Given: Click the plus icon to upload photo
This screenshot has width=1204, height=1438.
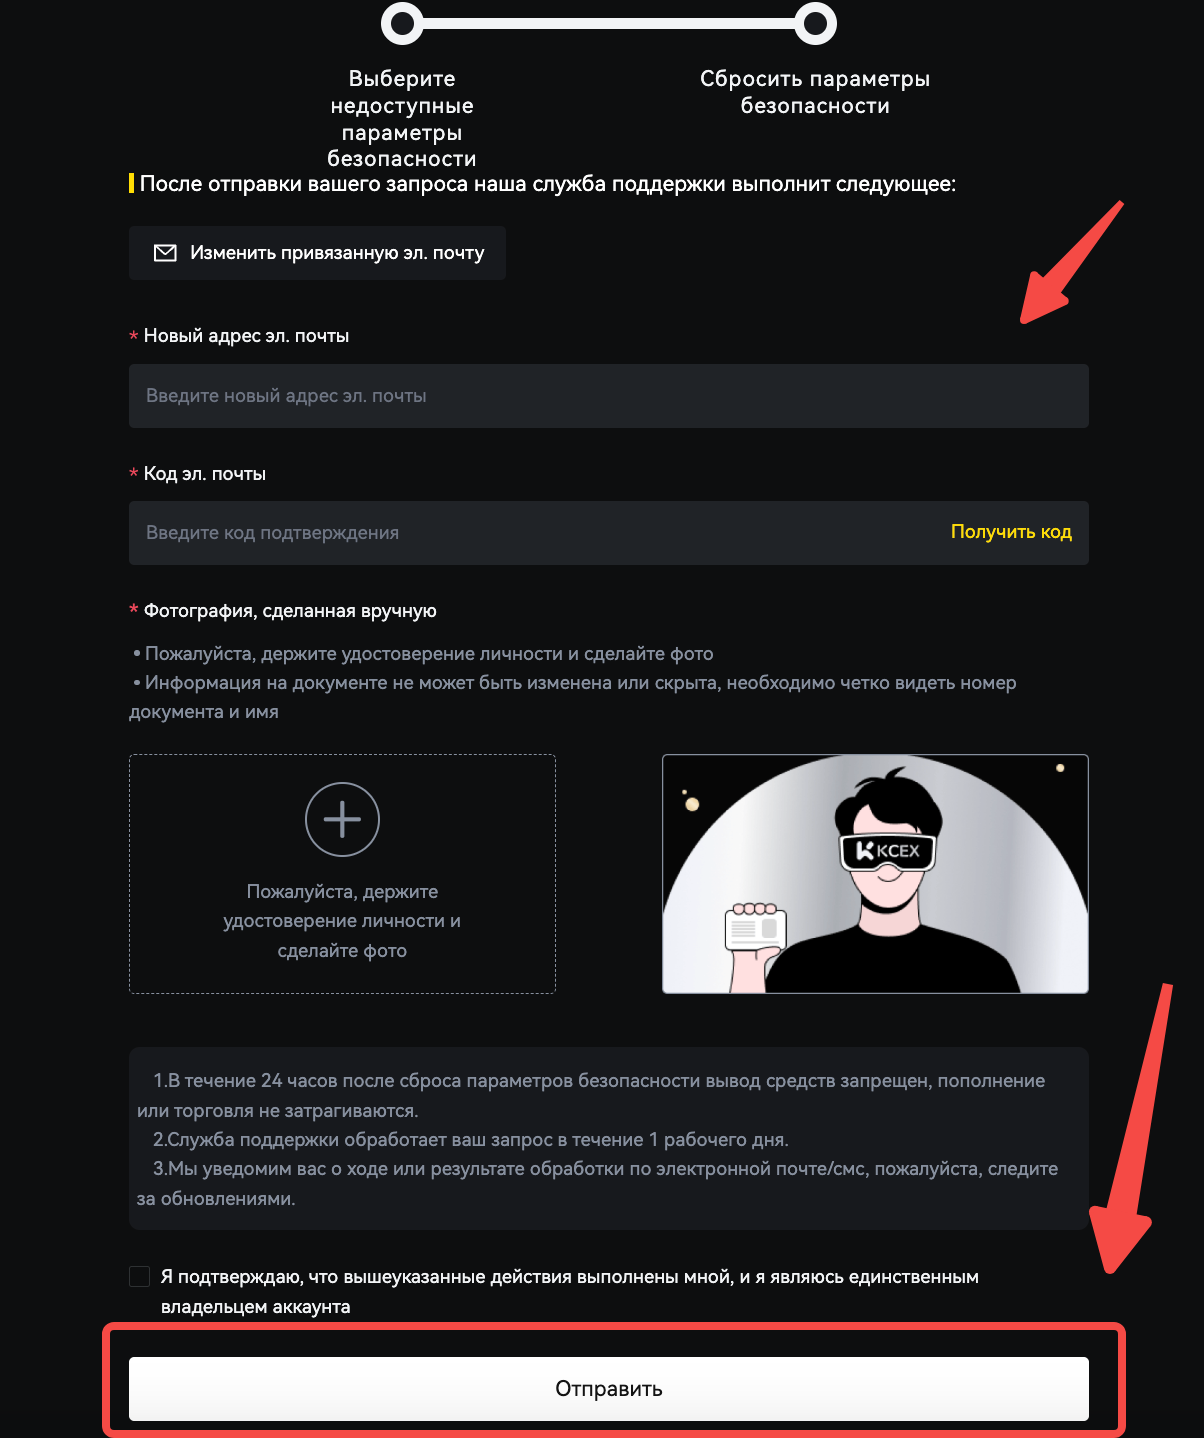Looking at the screenshot, I should pos(342,819).
